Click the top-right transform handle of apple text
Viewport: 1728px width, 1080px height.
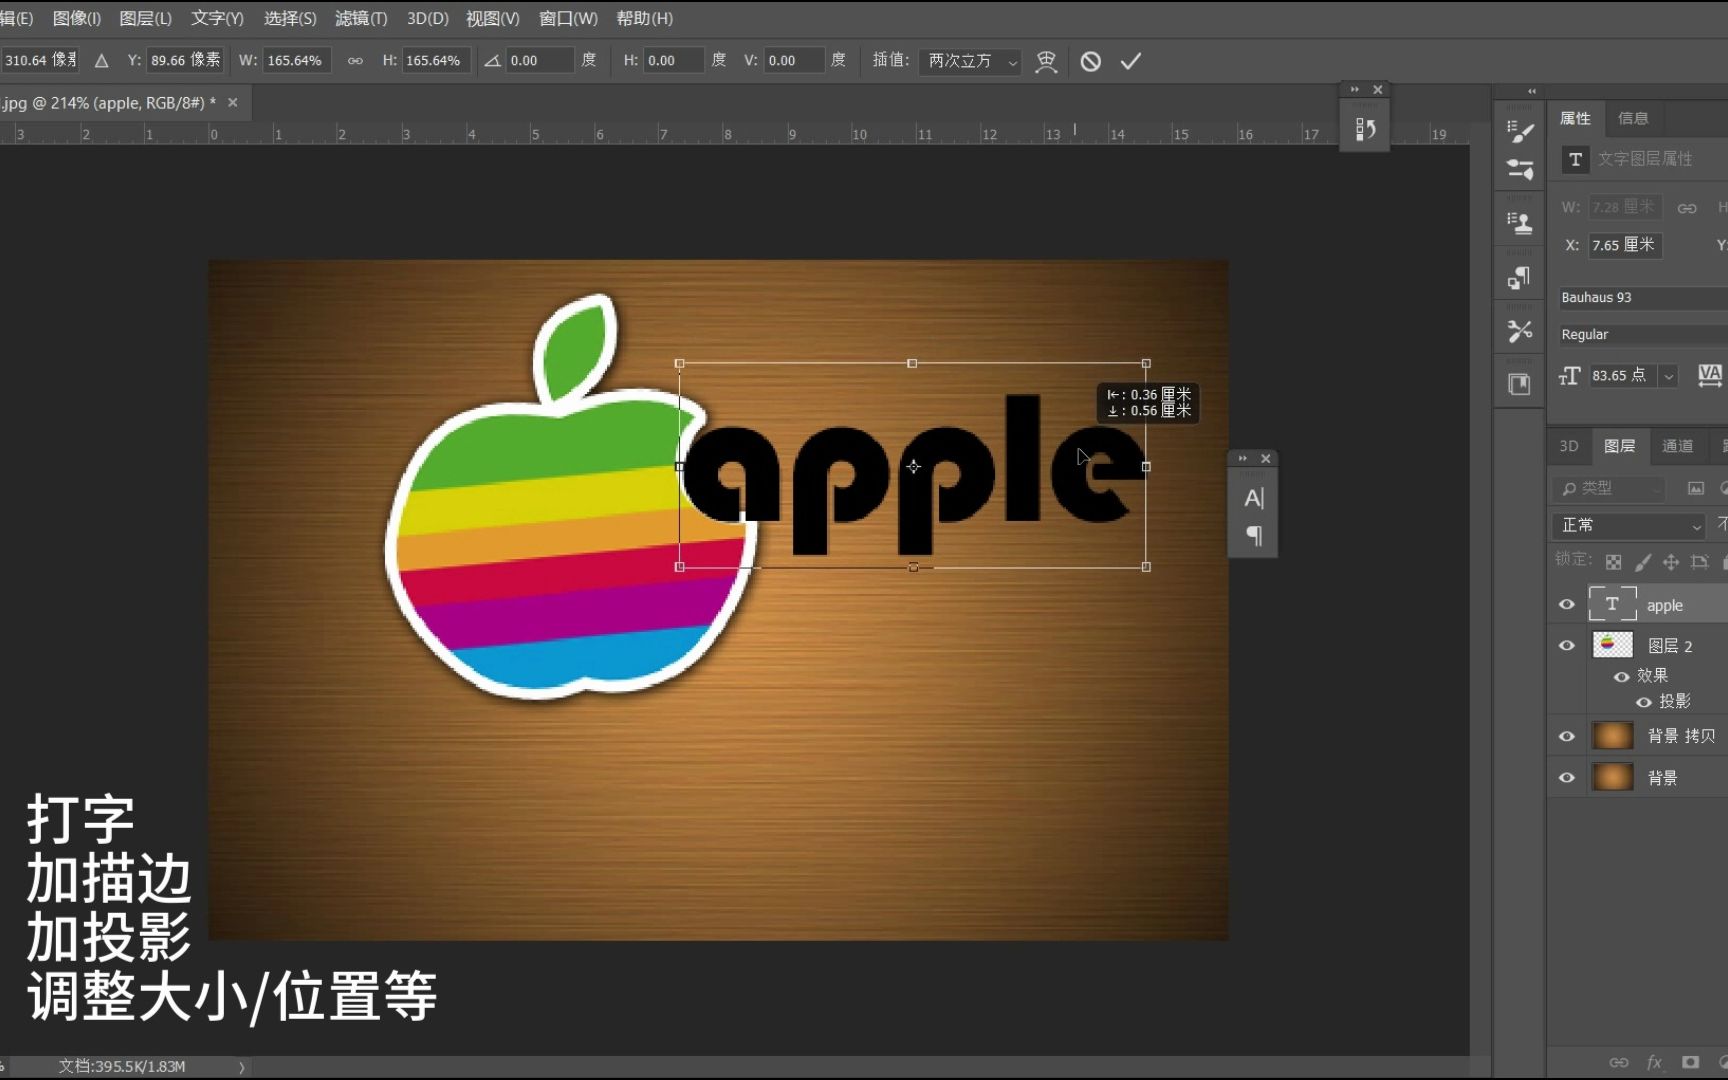(1146, 364)
